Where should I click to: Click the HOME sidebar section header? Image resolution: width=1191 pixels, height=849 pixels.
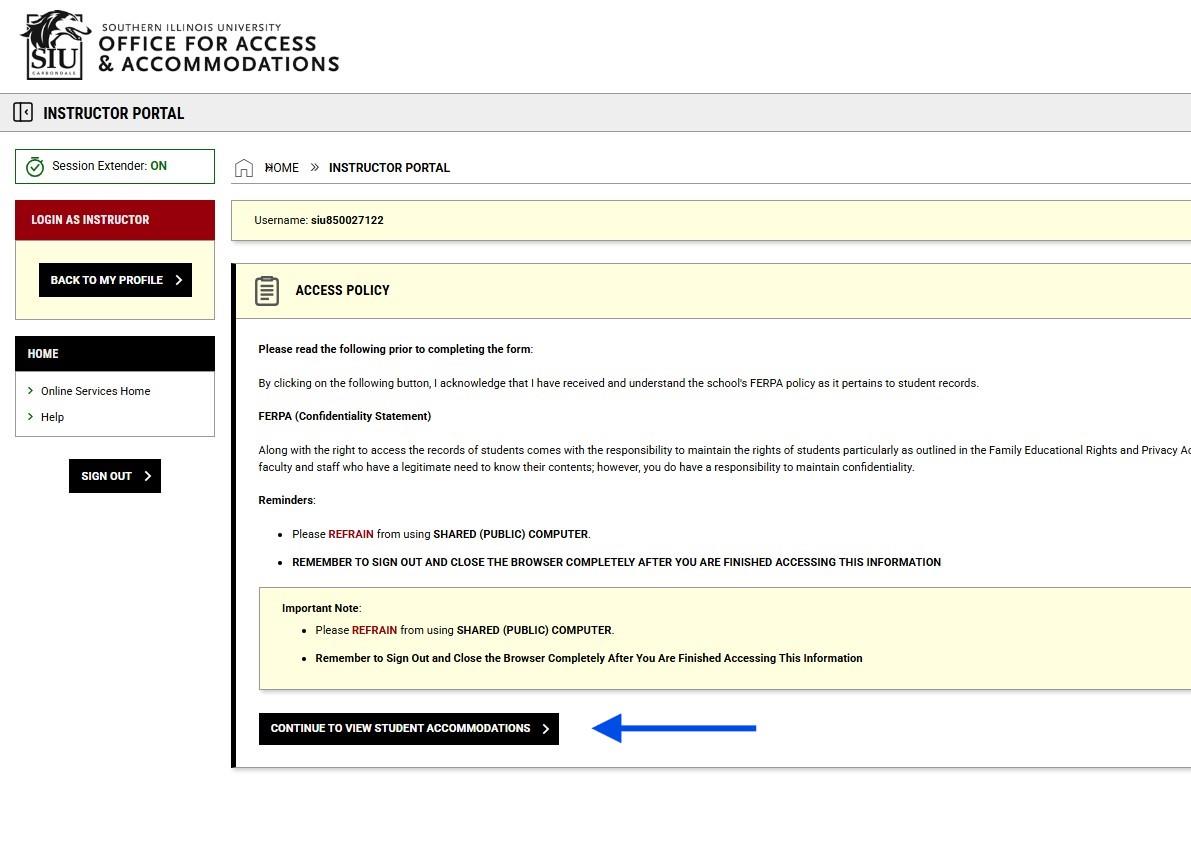tap(115, 354)
